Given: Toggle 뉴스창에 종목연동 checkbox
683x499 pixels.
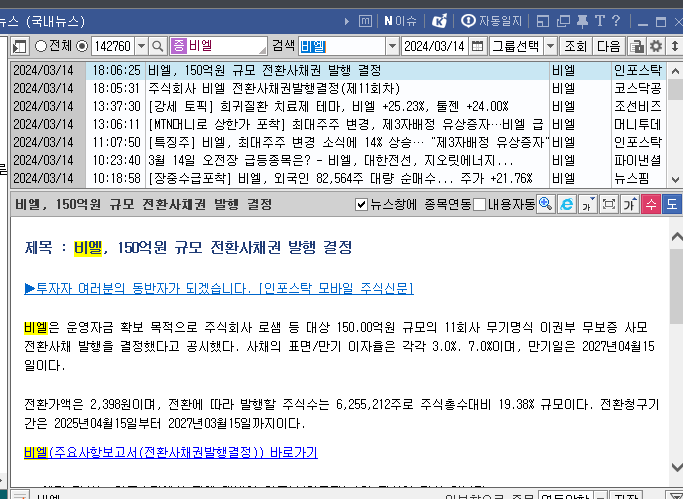Looking at the screenshot, I should pos(361,204).
